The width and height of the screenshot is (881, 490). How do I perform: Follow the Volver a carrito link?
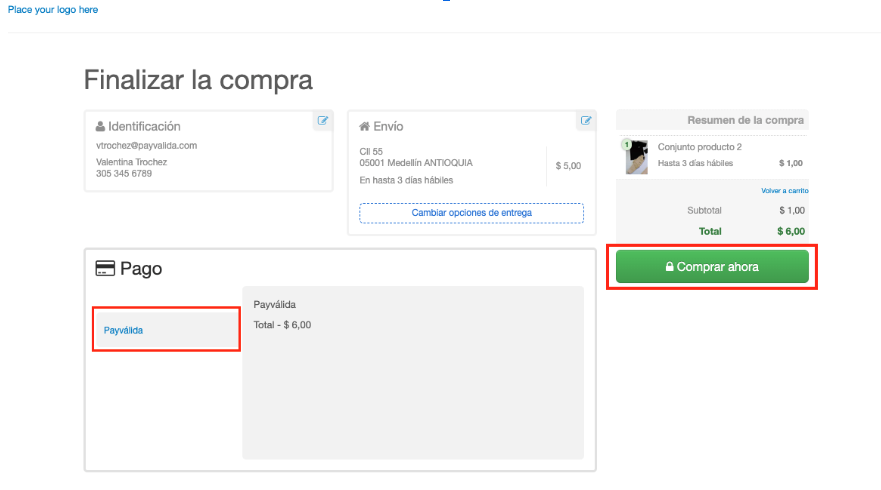click(x=782, y=190)
